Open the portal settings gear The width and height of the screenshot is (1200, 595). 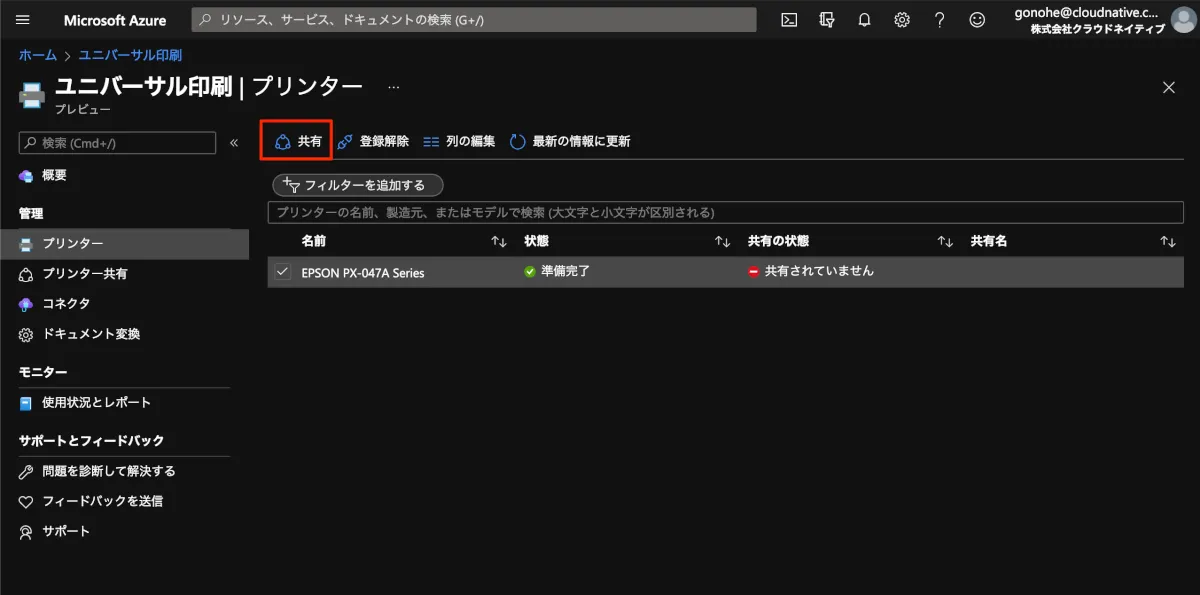tap(902, 20)
